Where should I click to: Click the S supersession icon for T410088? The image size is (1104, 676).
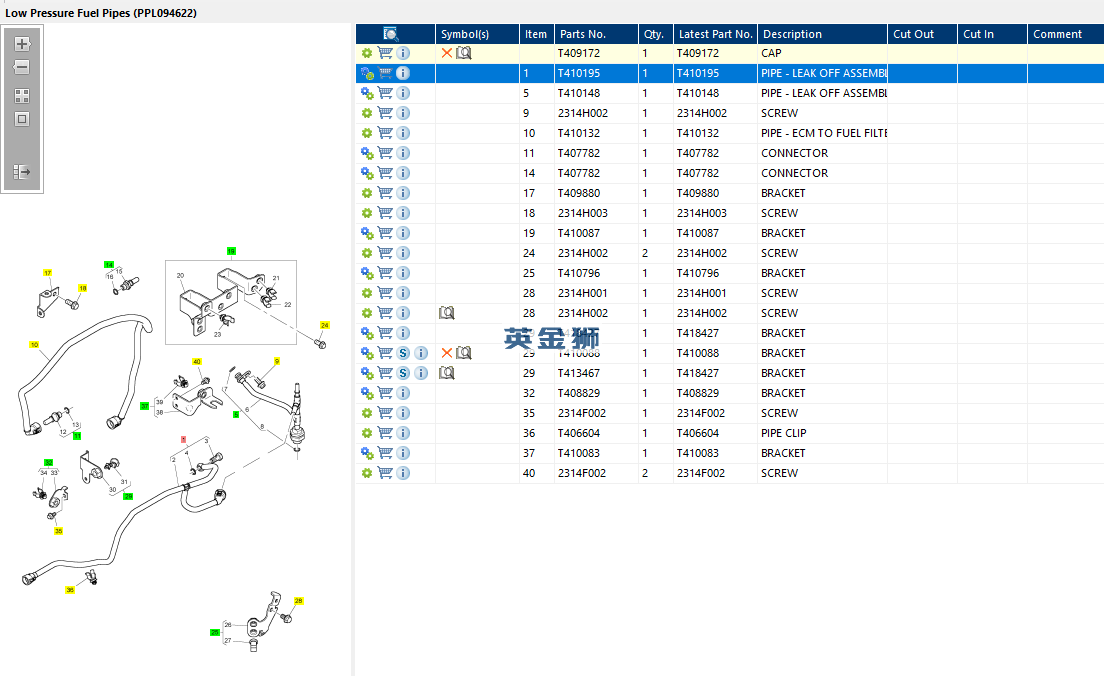[x=403, y=353]
